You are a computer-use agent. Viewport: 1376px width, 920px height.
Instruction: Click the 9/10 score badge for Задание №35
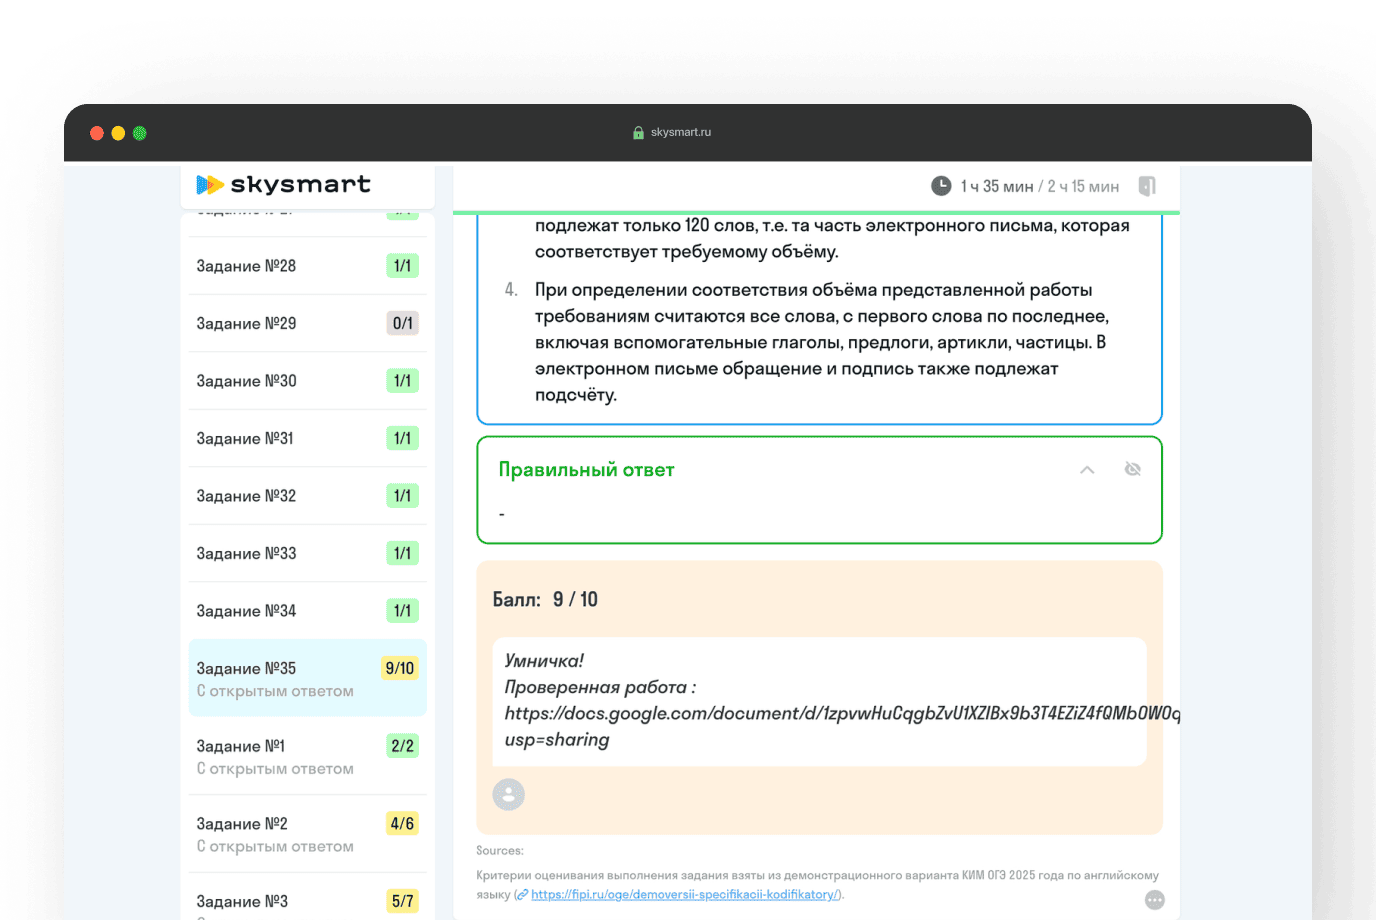400,668
